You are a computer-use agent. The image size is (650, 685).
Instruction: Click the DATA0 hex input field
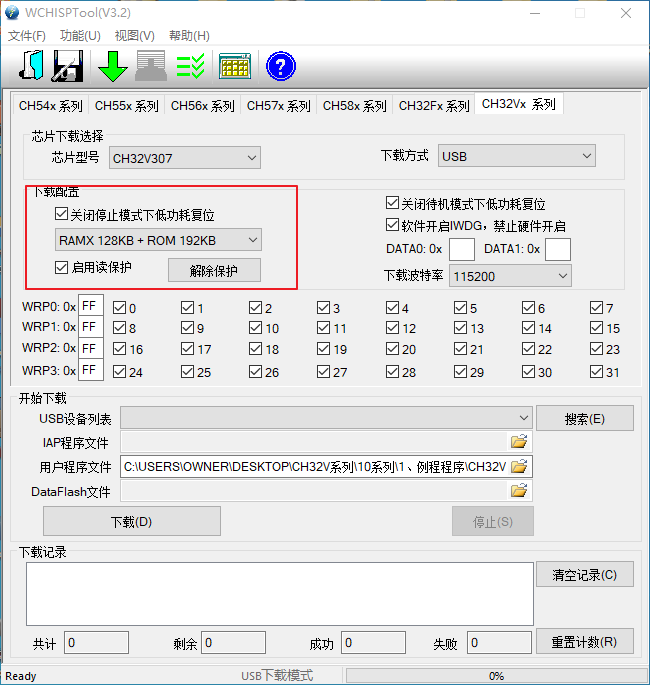tap(462, 249)
